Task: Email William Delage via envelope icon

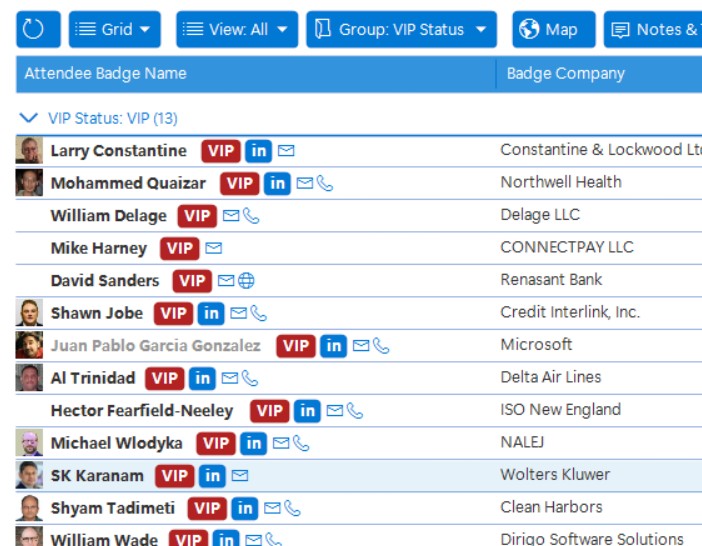Action: tap(231, 216)
